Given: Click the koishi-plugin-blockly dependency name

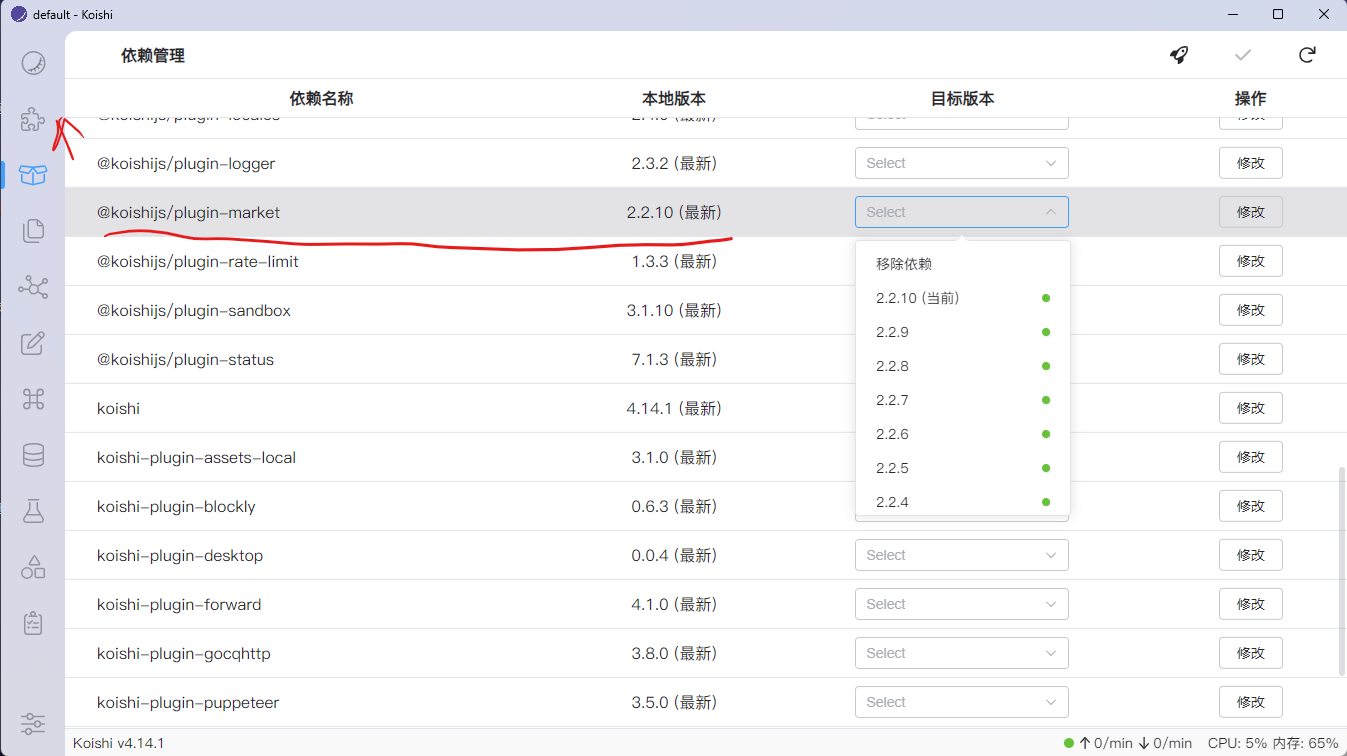Looking at the screenshot, I should (176, 506).
